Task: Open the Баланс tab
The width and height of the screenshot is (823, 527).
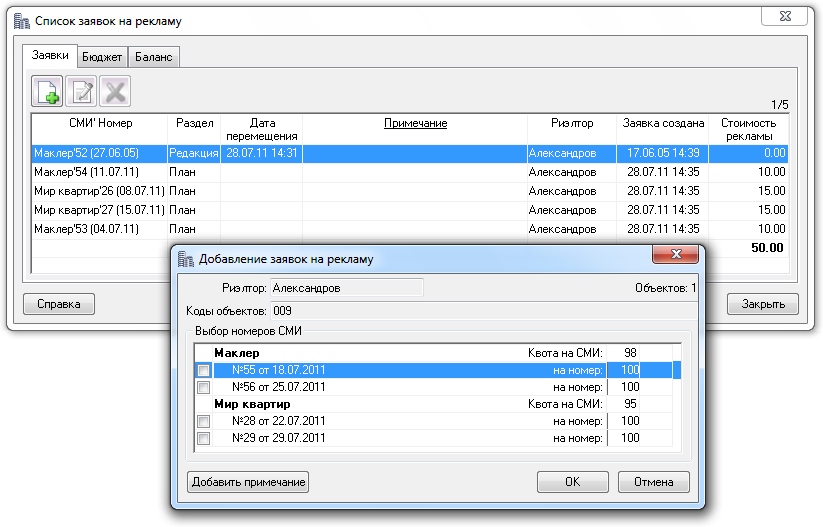Action: (x=153, y=57)
